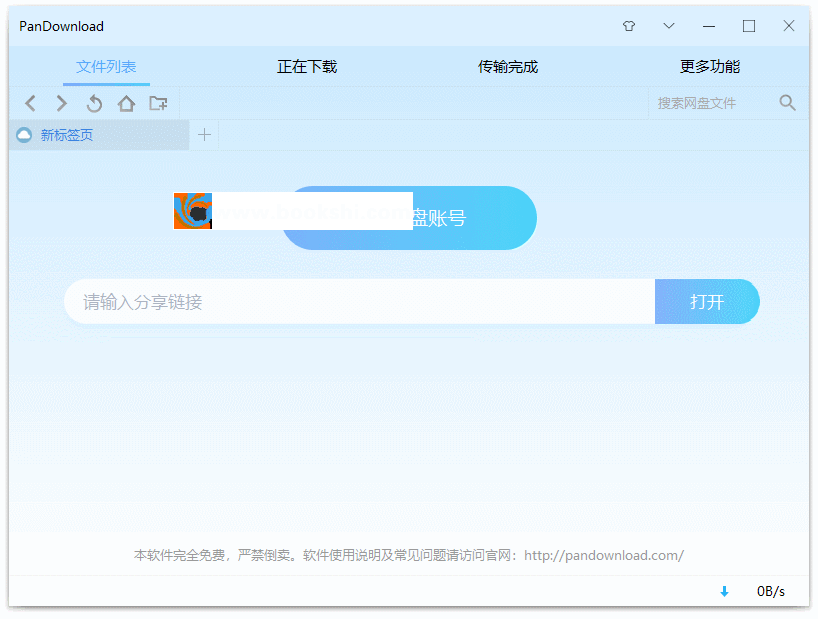Go back with the left arrow icon

(x=31, y=103)
